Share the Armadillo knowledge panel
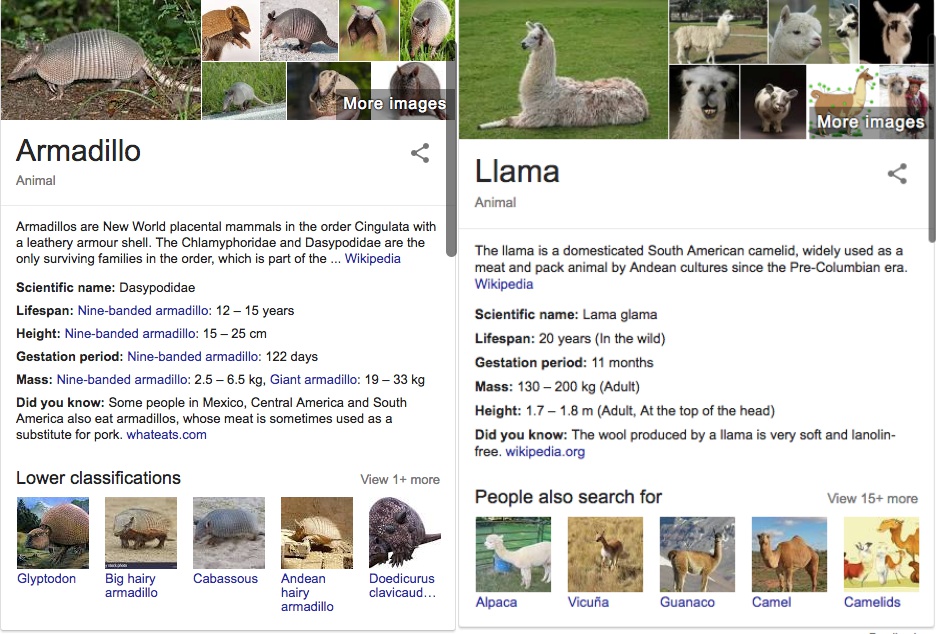 (x=420, y=153)
